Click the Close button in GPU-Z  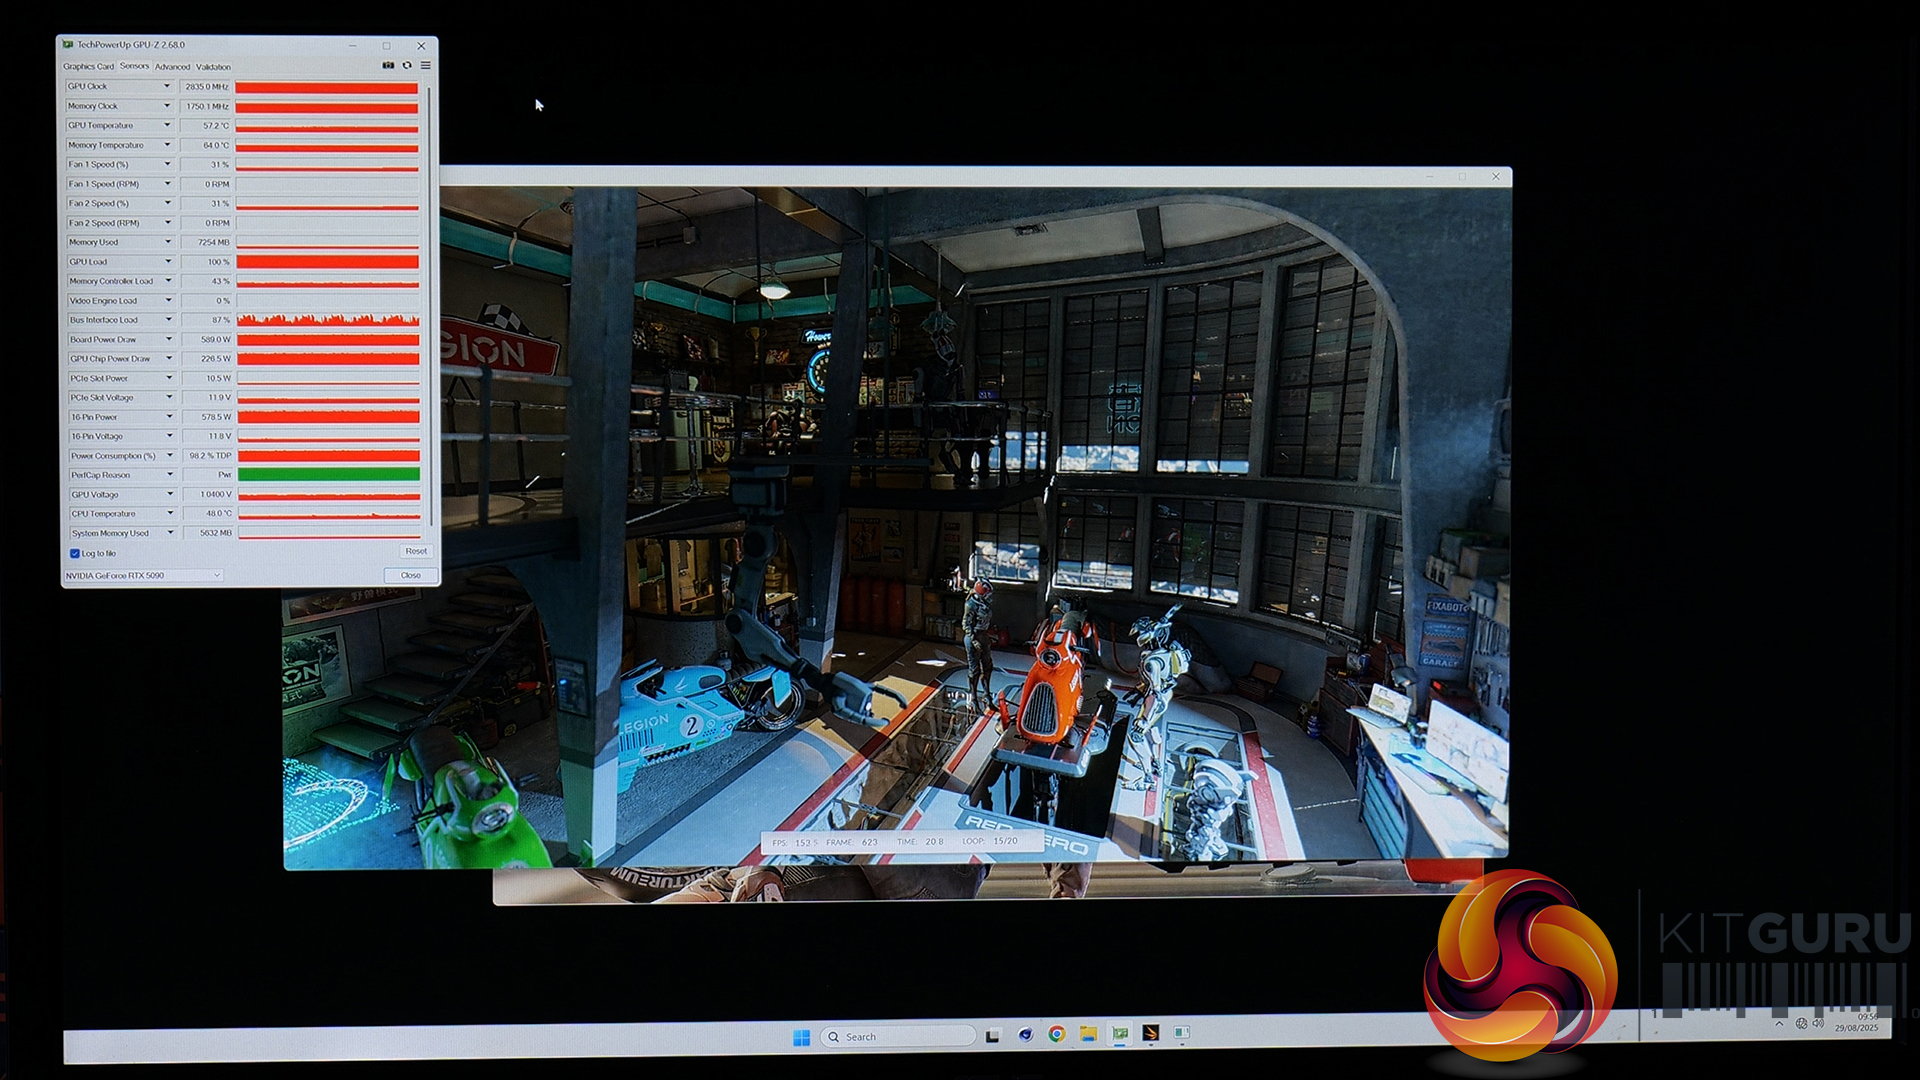pos(411,575)
